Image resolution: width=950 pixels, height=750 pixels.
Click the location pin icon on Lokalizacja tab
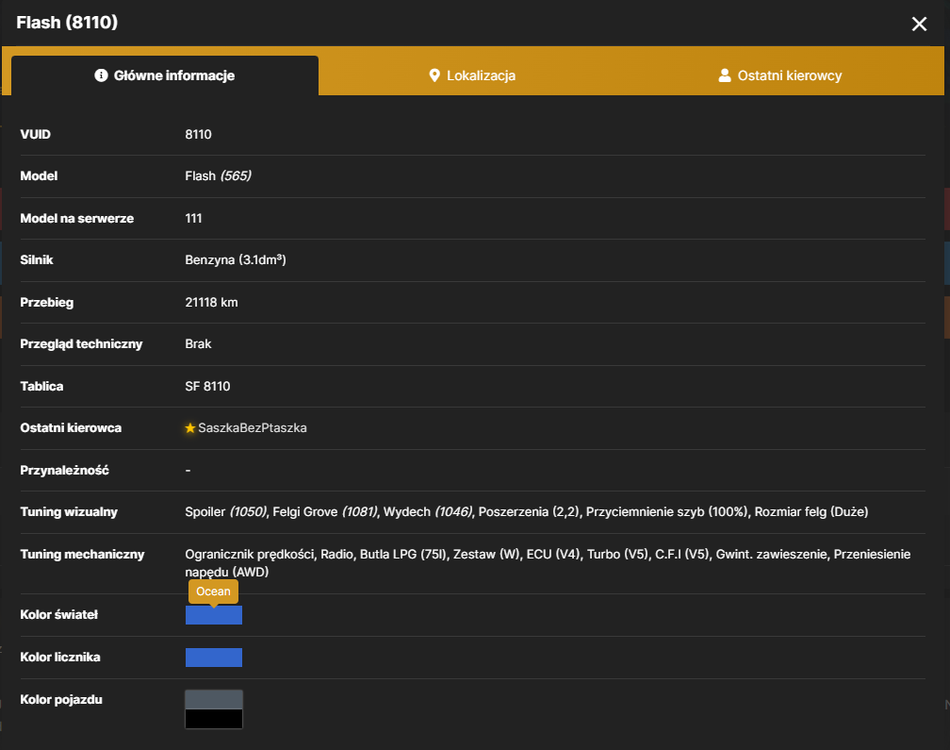click(434, 76)
